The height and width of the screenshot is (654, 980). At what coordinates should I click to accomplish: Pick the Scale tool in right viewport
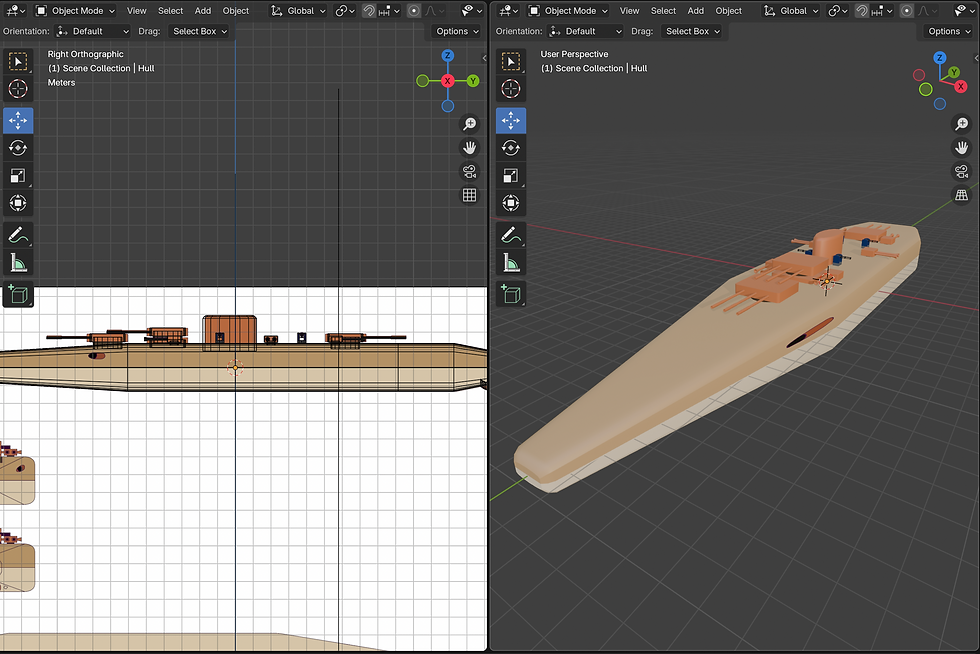click(x=511, y=176)
